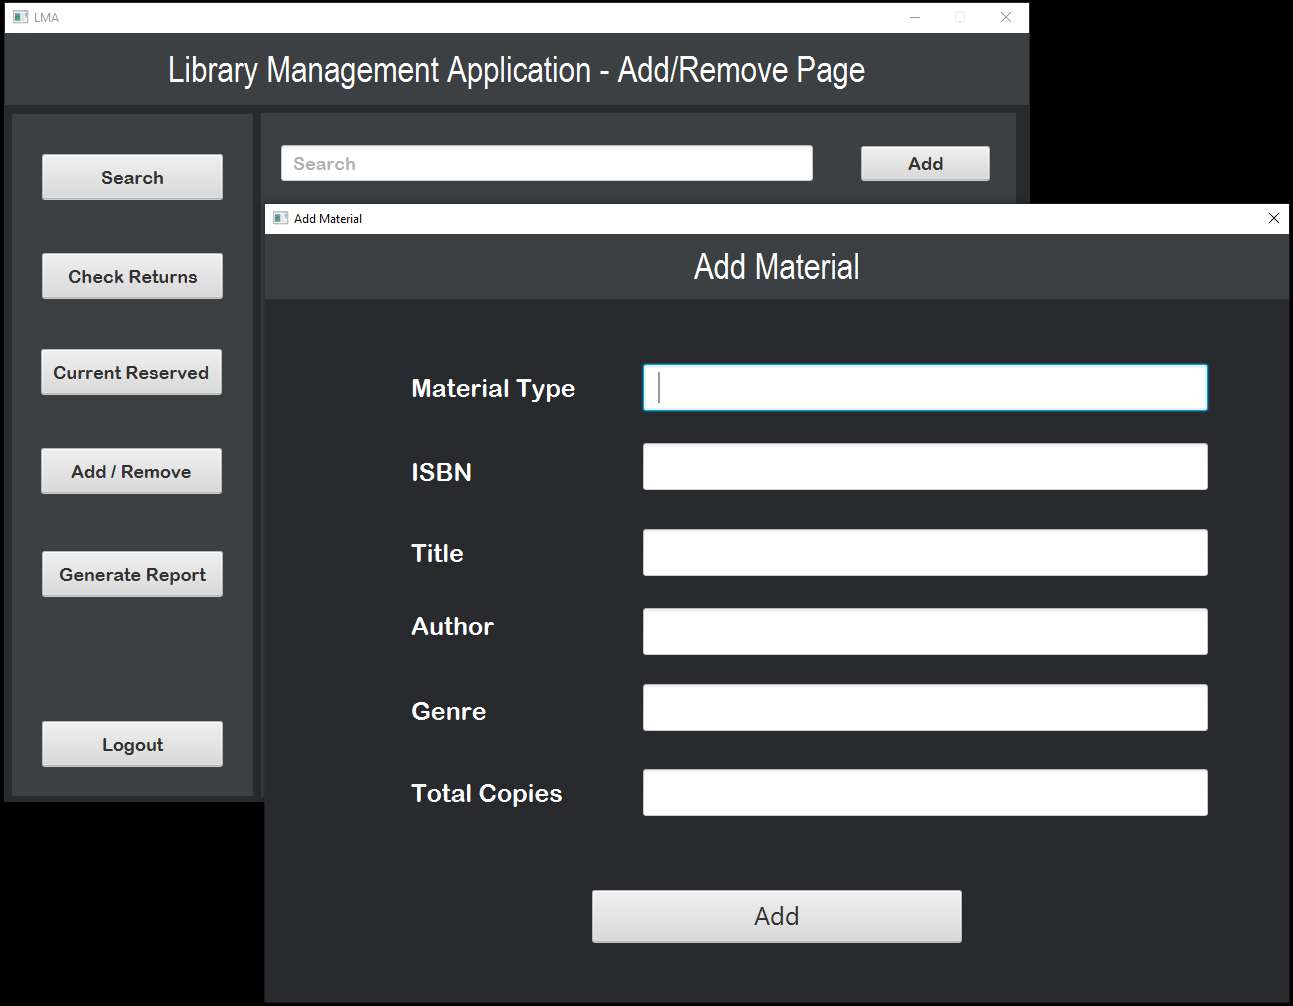Viewport: 1293px width, 1006px height.
Task: Focus the Author text field
Action: 925,632
